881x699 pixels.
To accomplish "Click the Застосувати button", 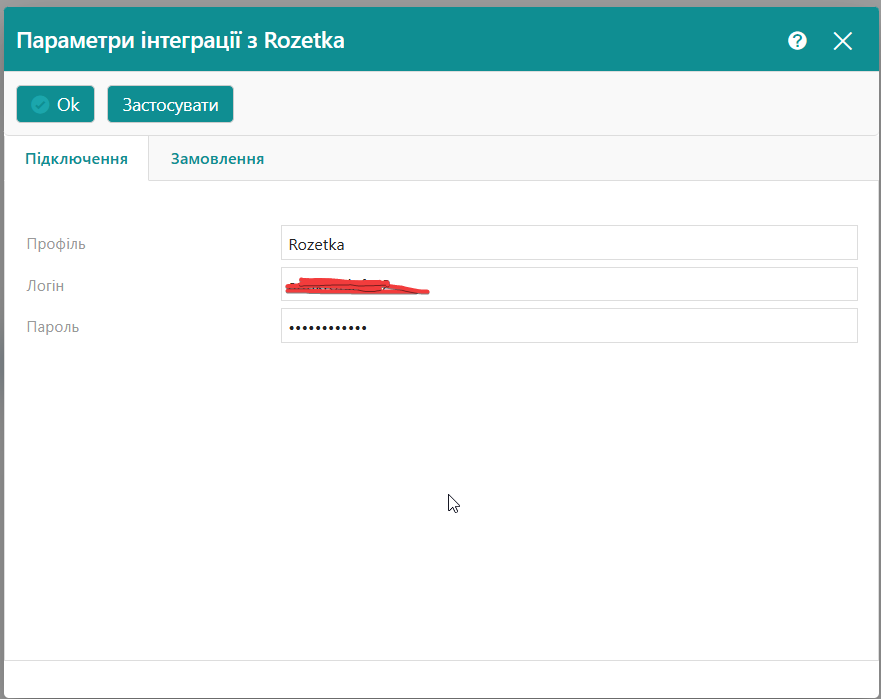I will (170, 104).
